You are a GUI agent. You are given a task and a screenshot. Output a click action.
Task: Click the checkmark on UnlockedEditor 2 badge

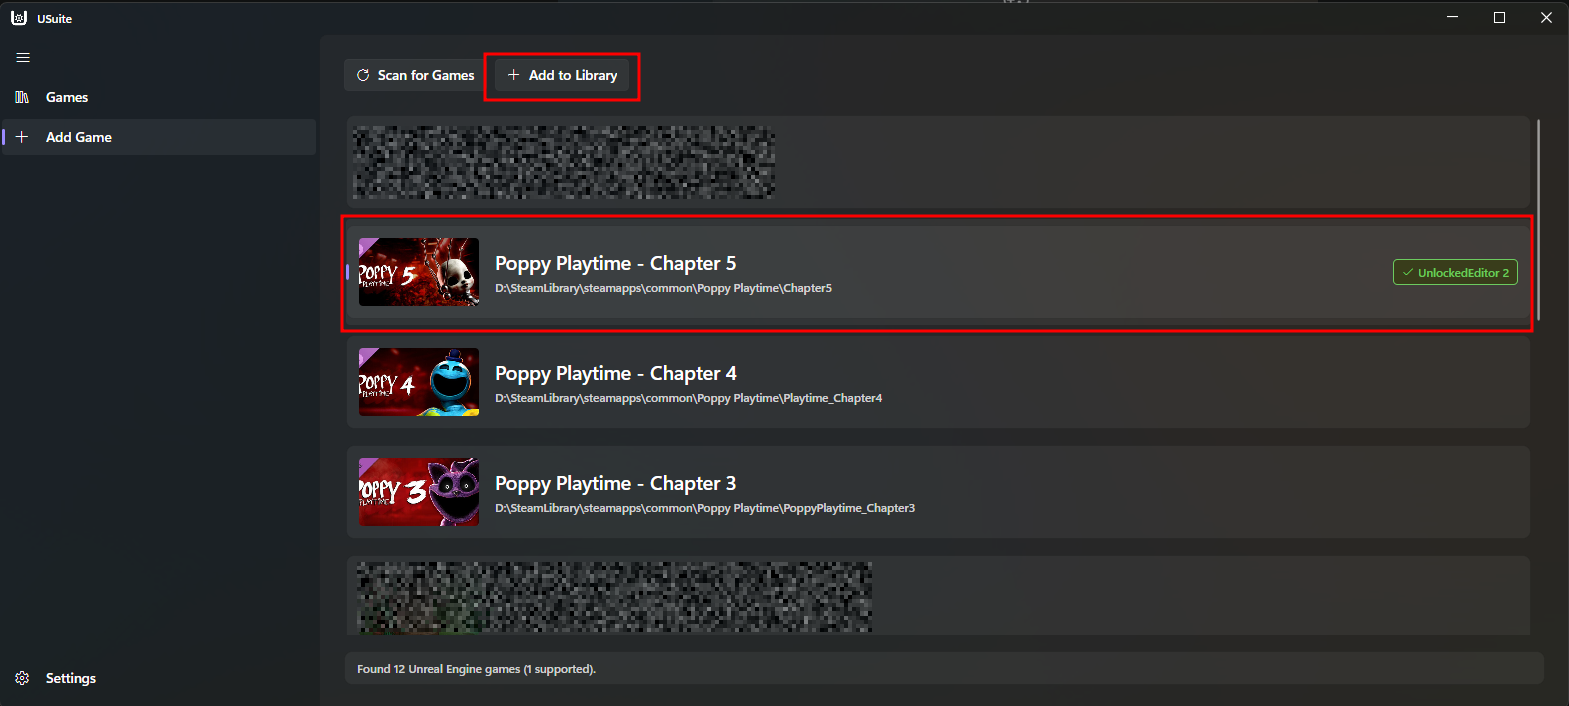tap(1408, 273)
